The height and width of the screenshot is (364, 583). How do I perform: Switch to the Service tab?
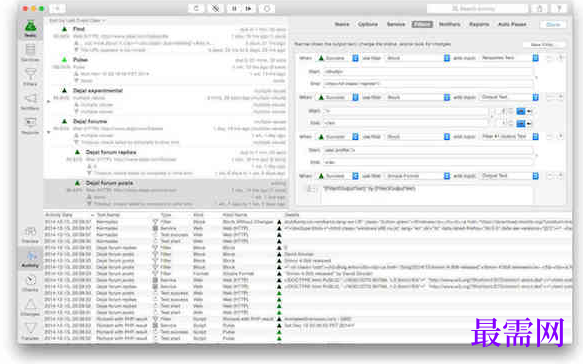(396, 24)
